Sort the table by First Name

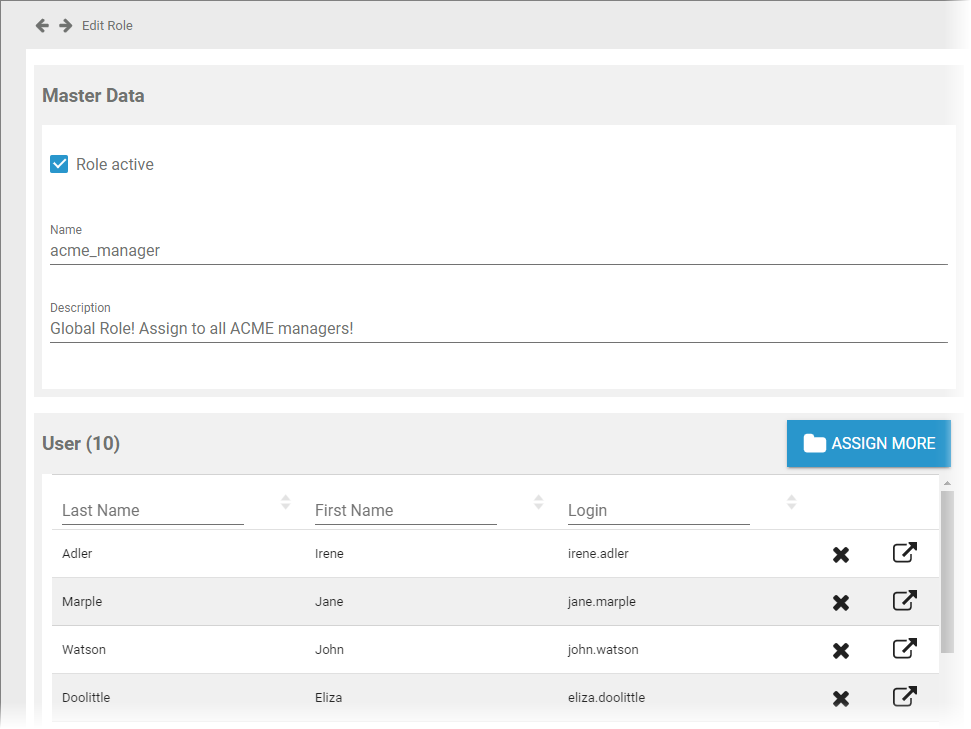(538, 502)
